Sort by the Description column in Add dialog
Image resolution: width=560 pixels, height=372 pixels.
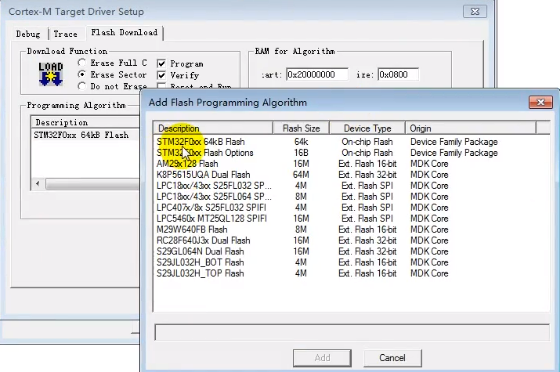pos(213,128)
